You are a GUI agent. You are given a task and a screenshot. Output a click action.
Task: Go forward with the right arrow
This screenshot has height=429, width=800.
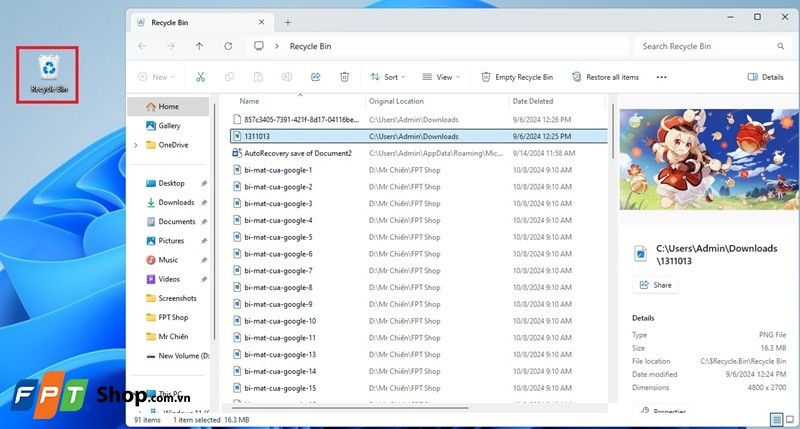(x=171, y=46)
